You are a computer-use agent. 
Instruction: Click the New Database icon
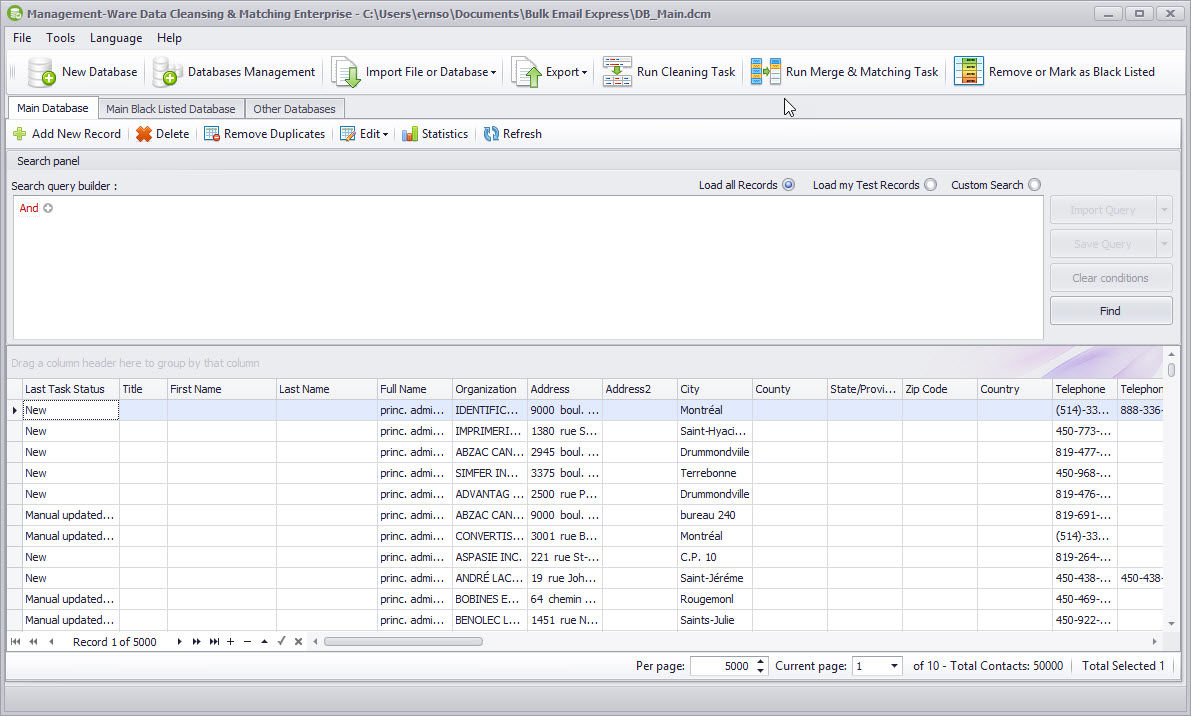coord(41,72)
